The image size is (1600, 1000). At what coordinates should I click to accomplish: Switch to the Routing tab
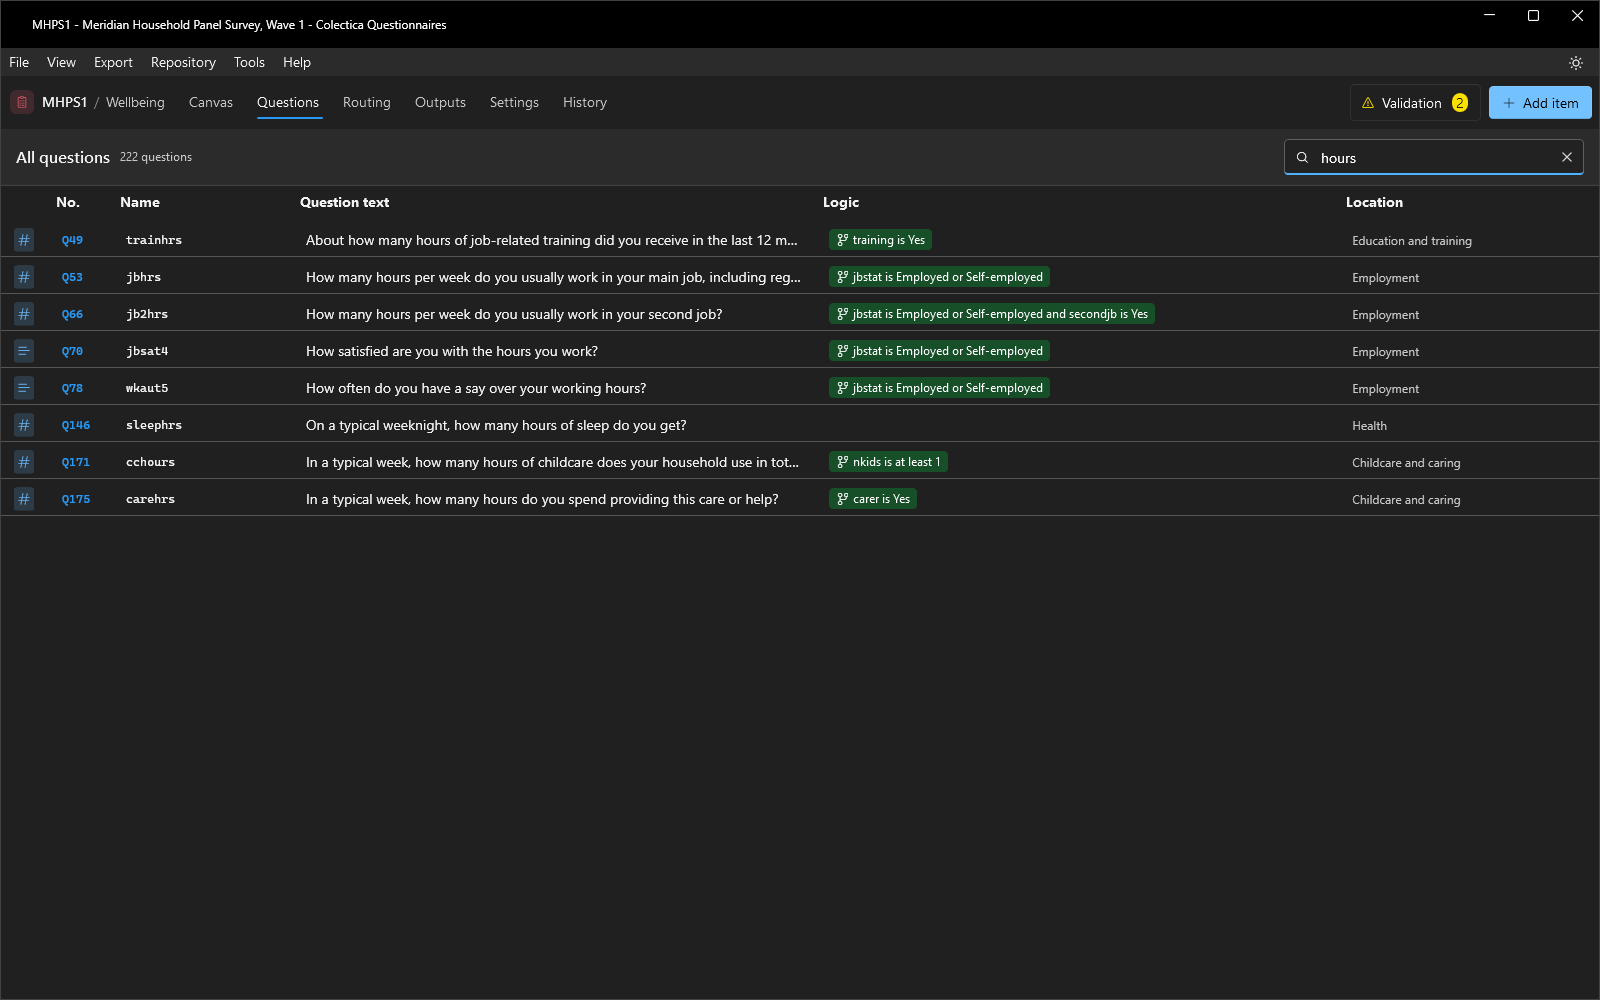point(367,102)
